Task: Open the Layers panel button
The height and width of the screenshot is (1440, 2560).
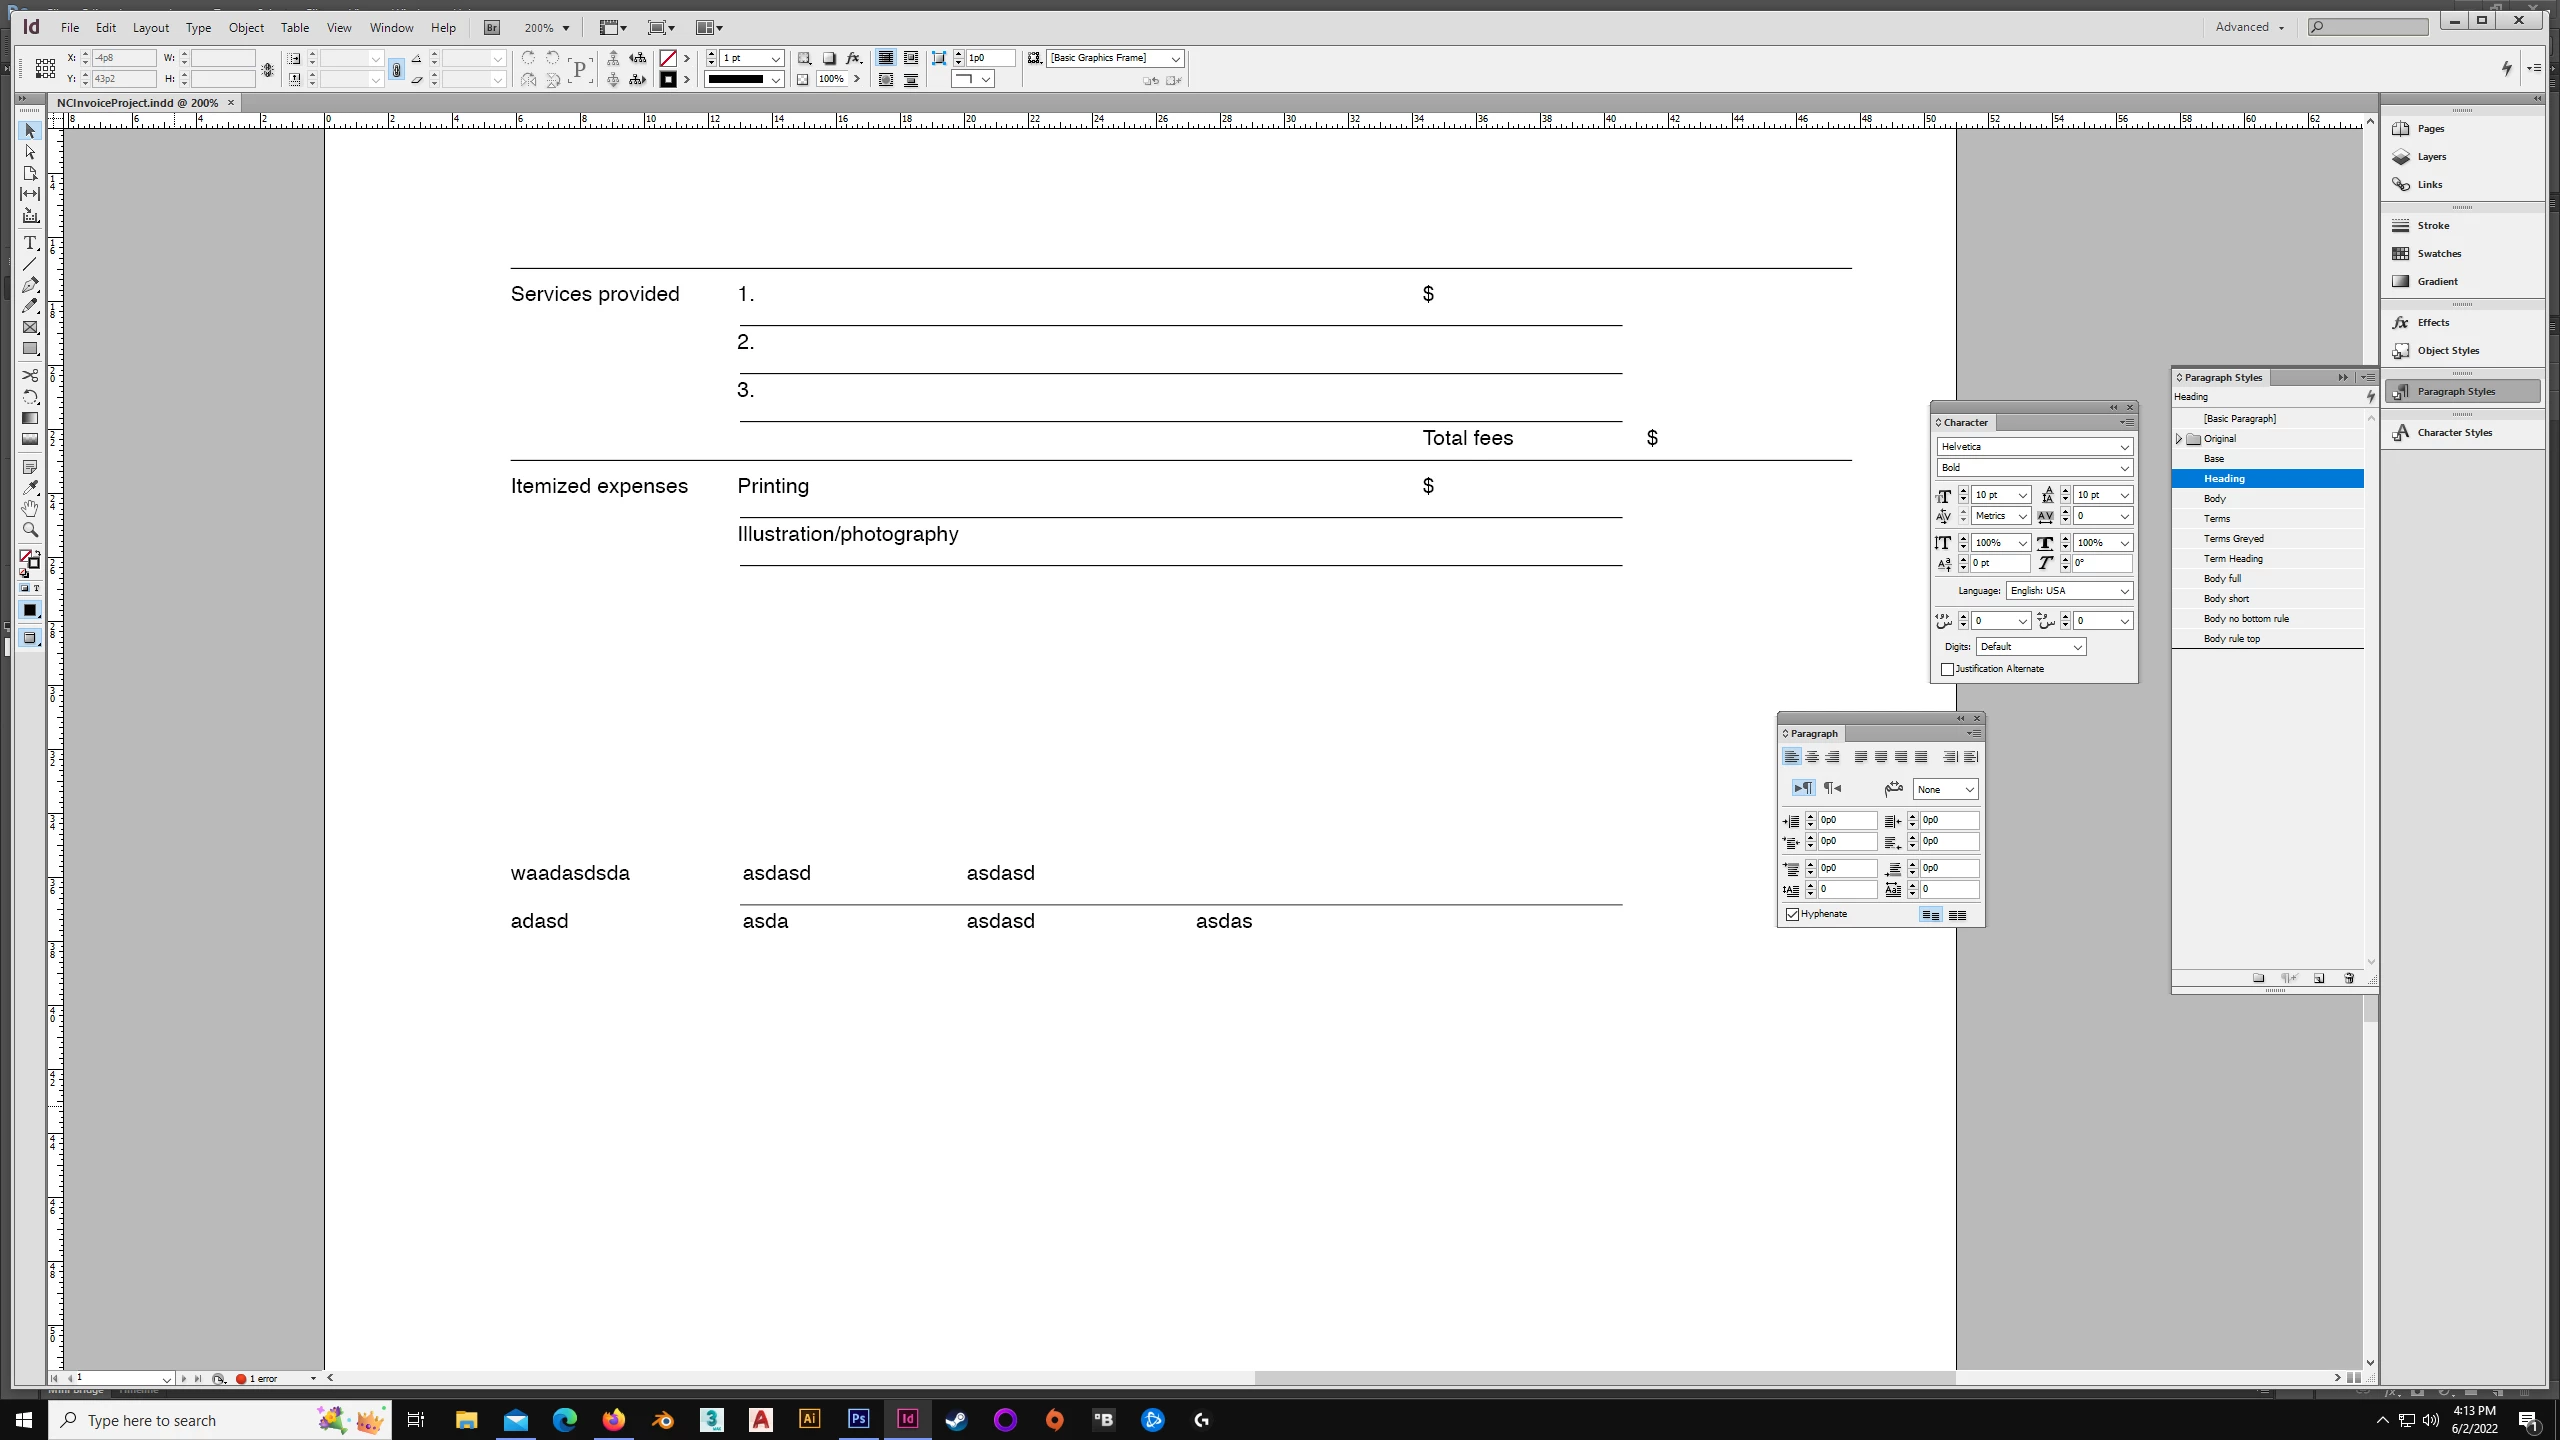Action: (x=2431, y=157)
